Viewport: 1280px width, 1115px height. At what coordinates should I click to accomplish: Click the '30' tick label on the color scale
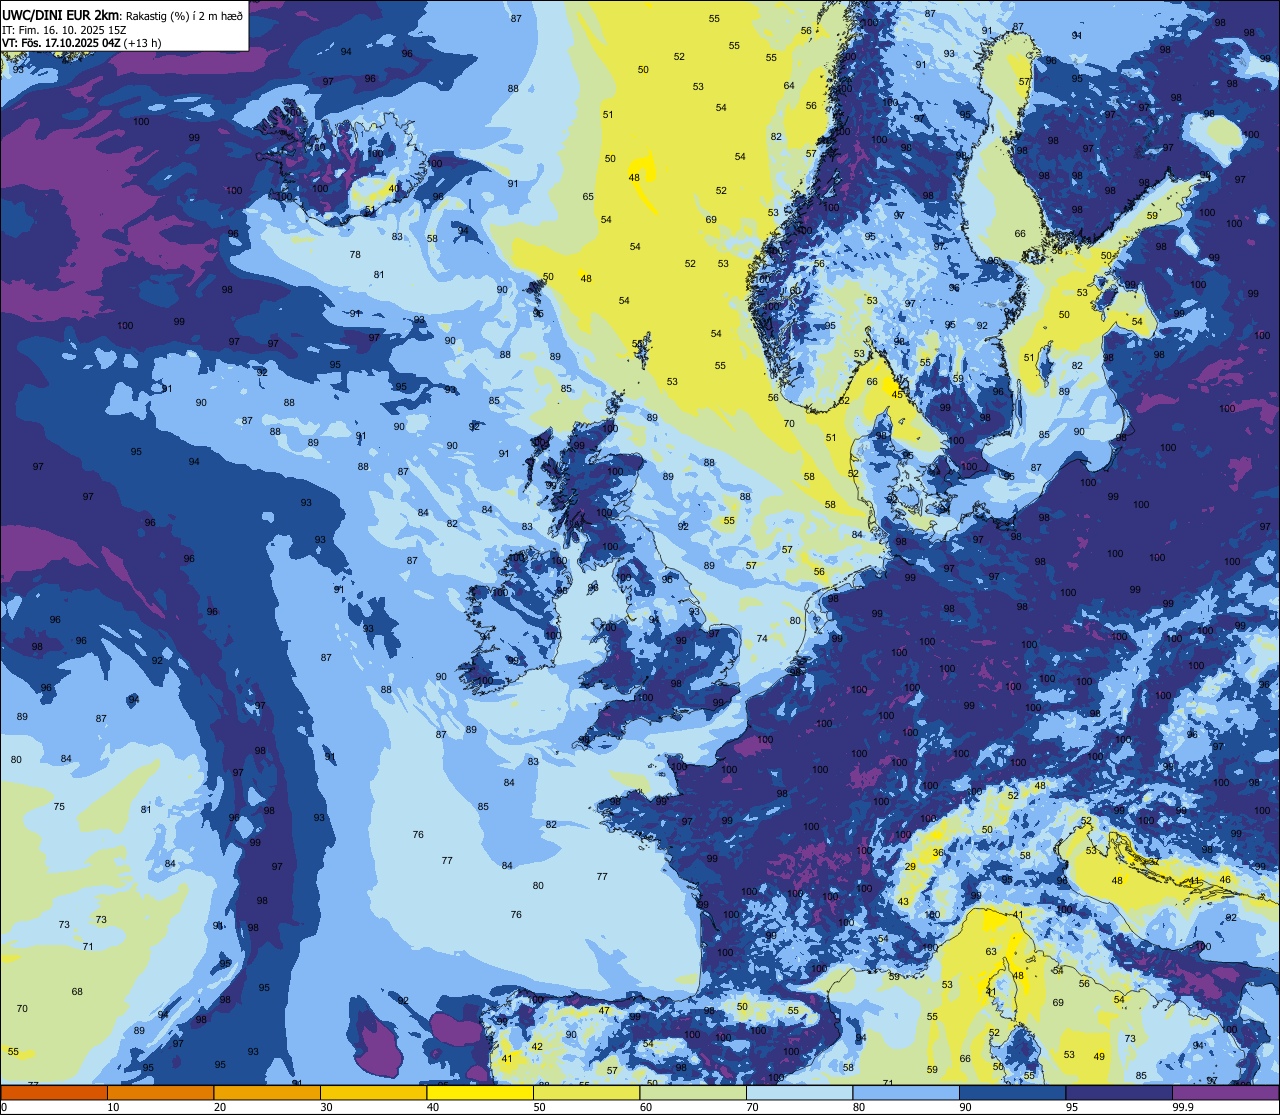pyautogui.click(x=326, y=1106)
